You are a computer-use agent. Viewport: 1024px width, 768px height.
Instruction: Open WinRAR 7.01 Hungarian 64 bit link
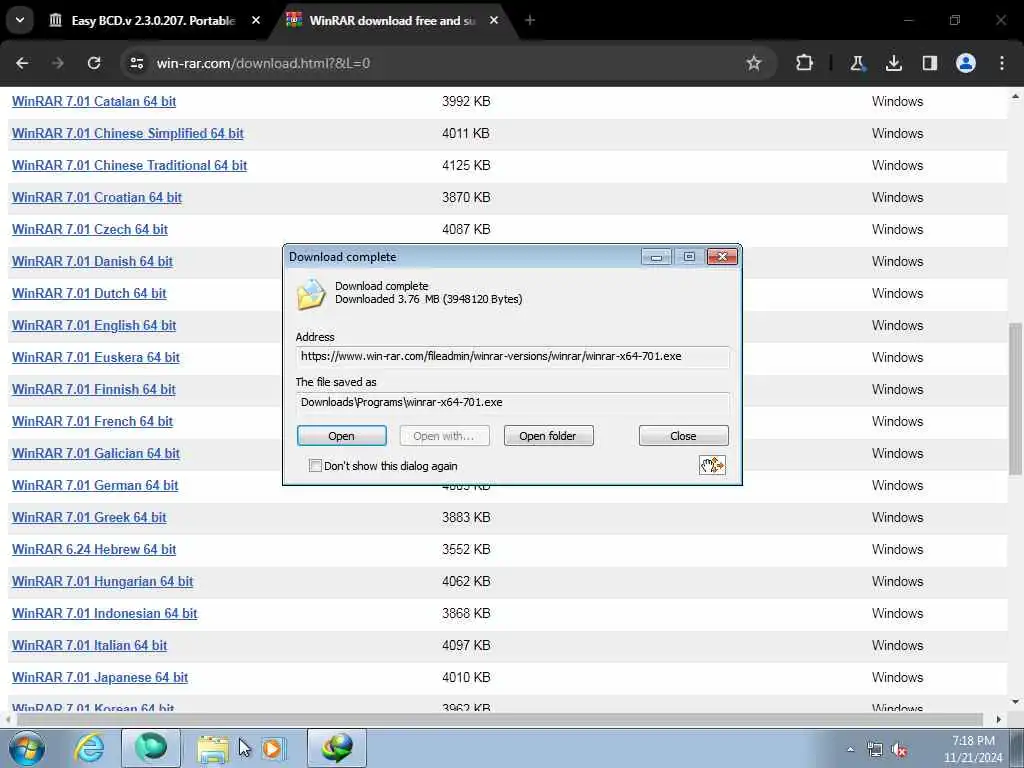pyautogui.click(x=103, y=581)
